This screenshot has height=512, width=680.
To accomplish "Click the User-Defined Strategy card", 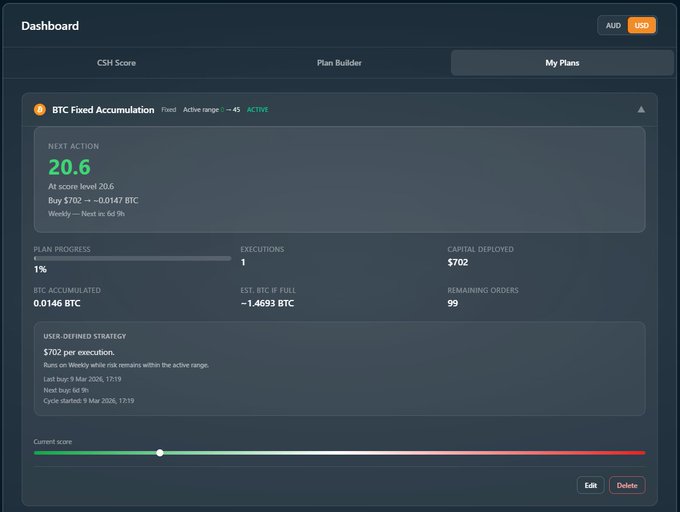I will [339, 368].
